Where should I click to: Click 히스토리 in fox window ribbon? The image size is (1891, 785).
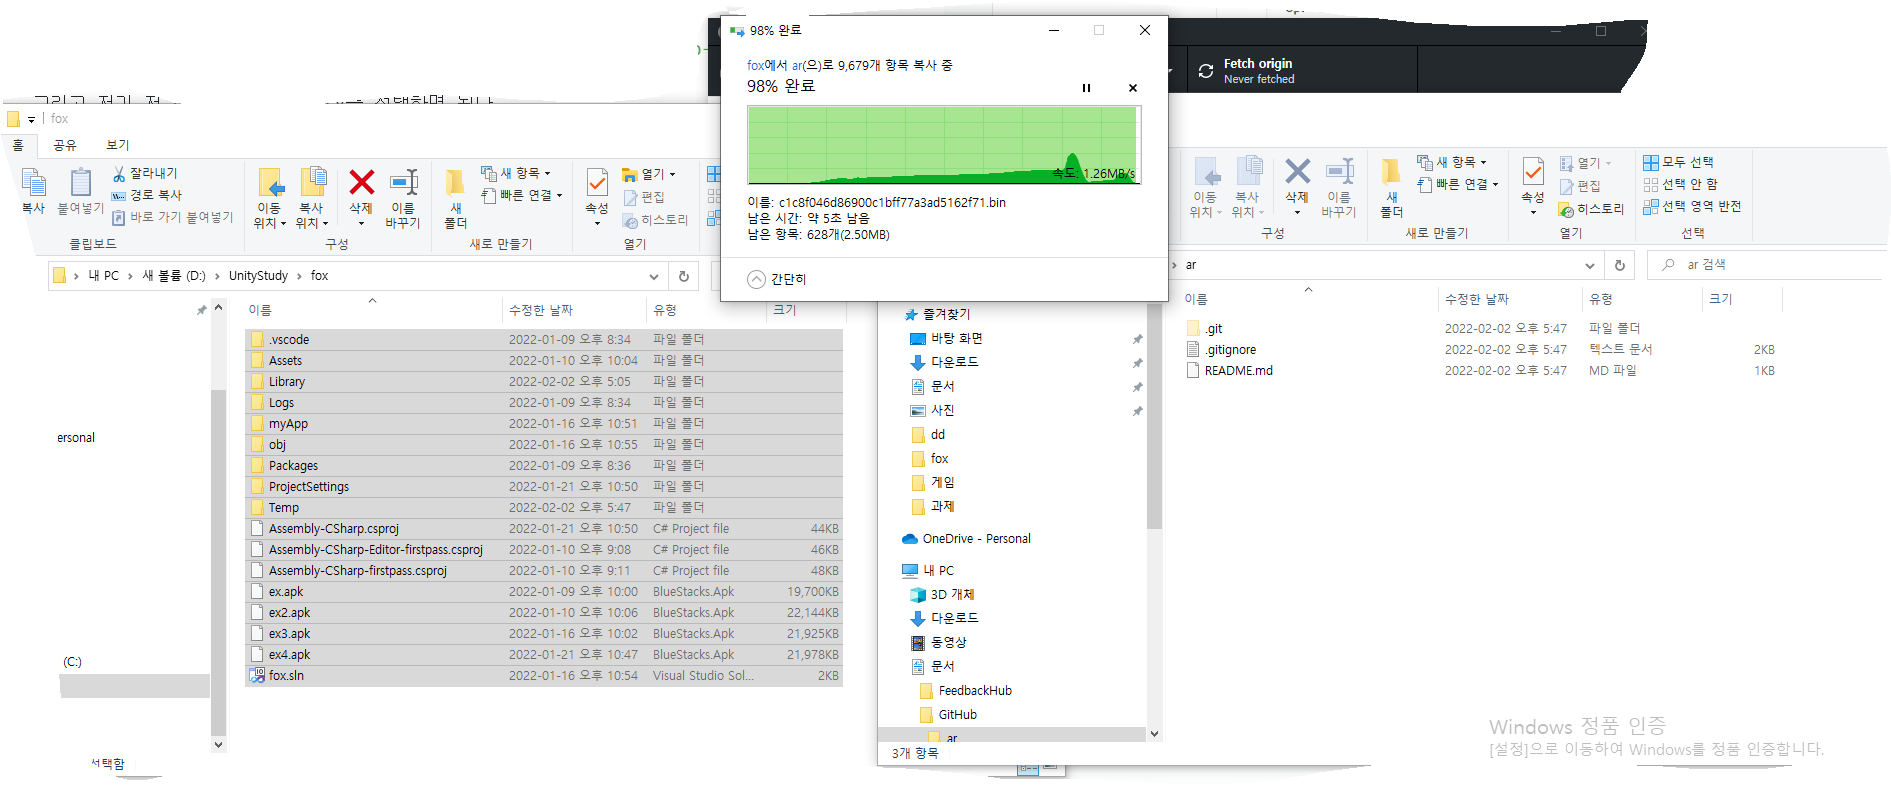click(x=655, y=220)
